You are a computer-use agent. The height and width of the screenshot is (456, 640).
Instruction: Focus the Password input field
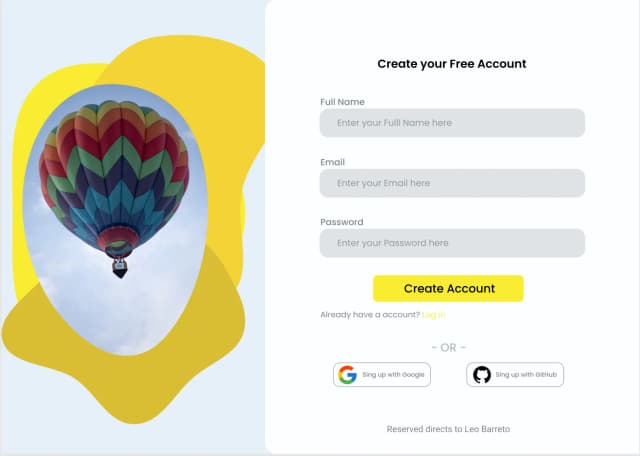[x=452, y=243]
